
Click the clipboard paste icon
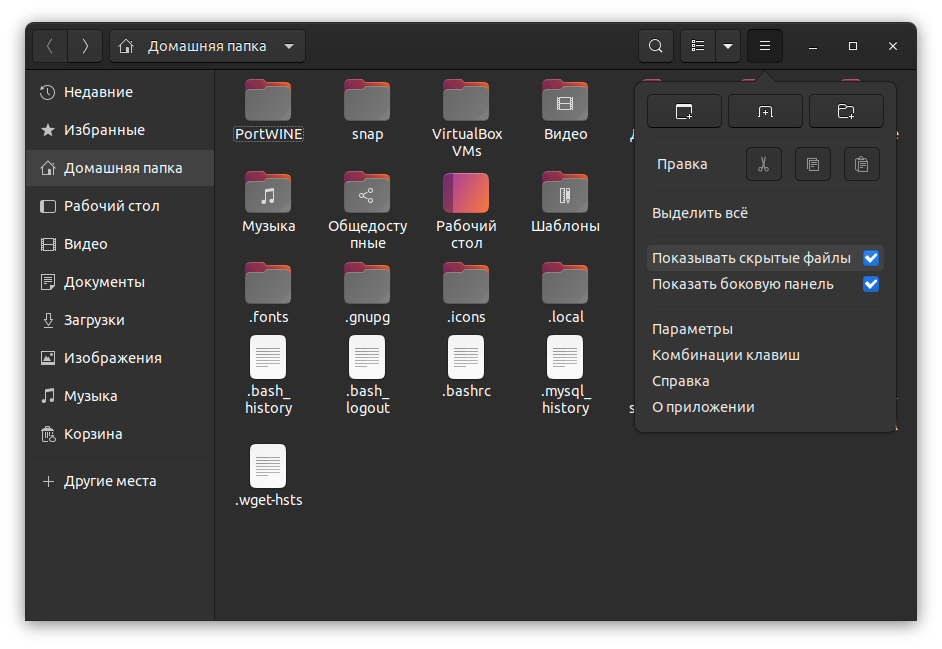pos(862,164)
